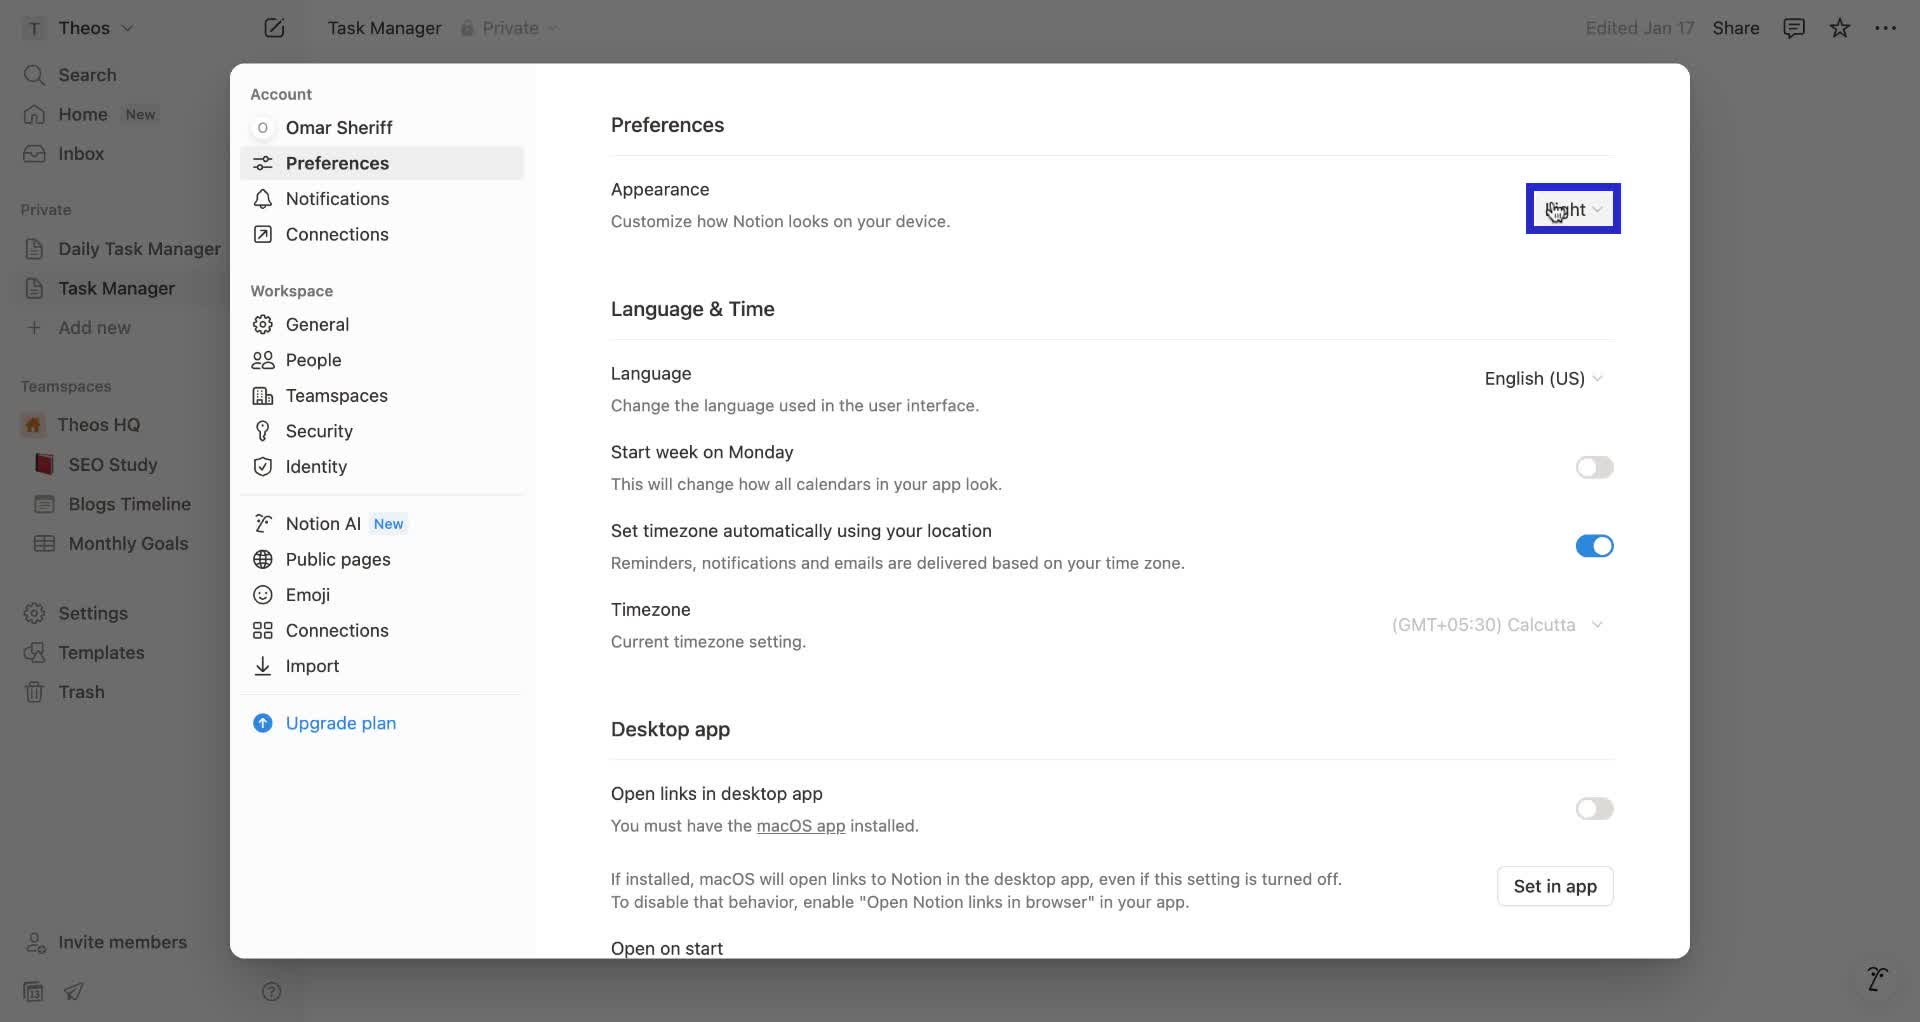Click the help question mark icon

pyautogui.click(x=271, y=991)
